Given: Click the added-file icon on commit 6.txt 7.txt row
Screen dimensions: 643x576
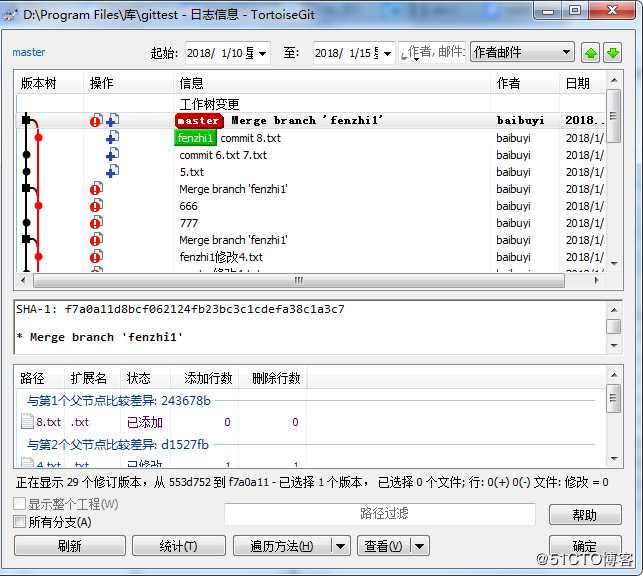Looking at the screenshot, I should [112, 155].
